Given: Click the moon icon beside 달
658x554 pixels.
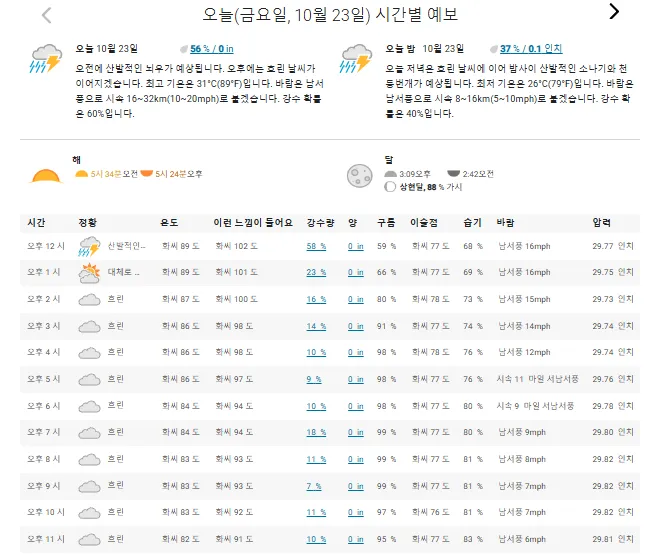Looking at the screenshot, I should point(360,175).
